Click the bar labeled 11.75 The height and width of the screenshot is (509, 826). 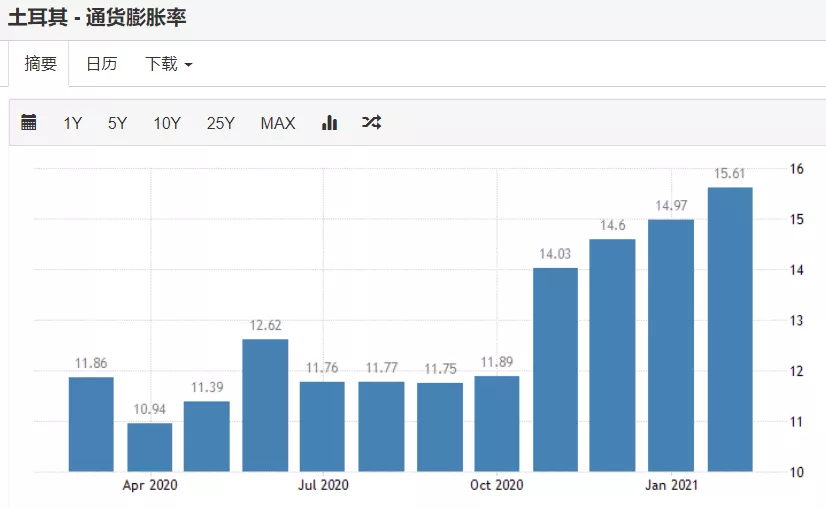coord(440,427)
